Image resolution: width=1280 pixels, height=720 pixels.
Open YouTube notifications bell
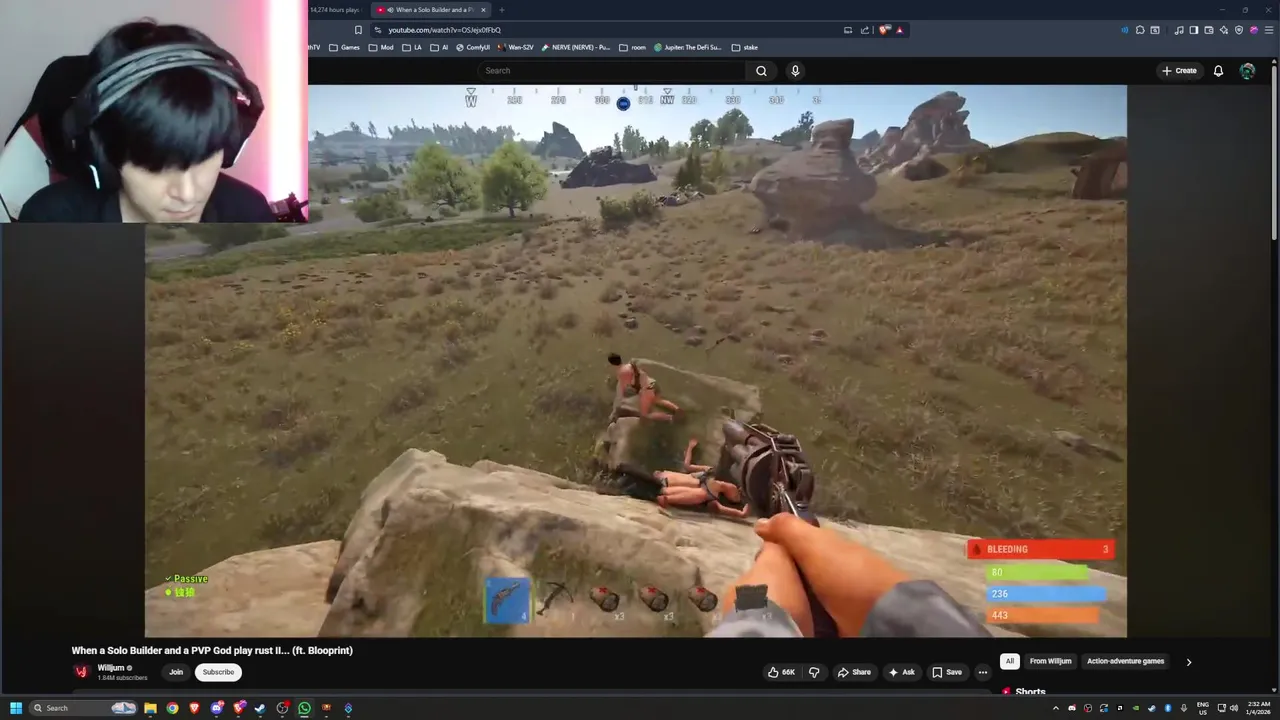pyautogui.click(x=1218, y=71)
